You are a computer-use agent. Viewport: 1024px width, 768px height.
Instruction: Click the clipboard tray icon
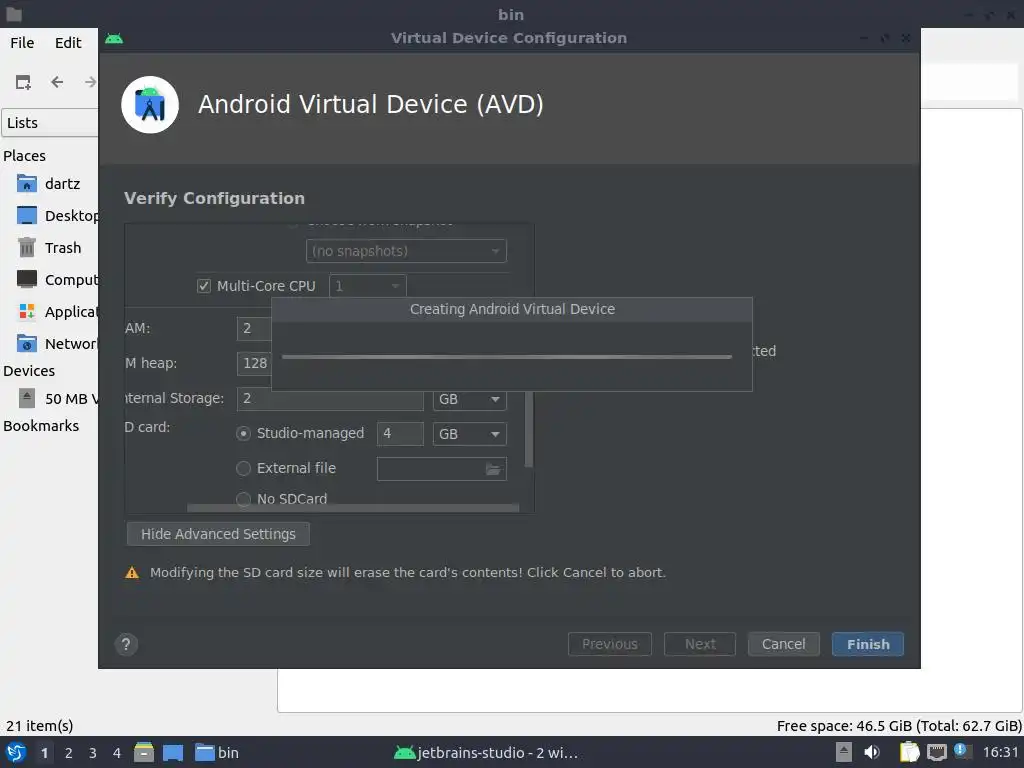coord(909,752)
